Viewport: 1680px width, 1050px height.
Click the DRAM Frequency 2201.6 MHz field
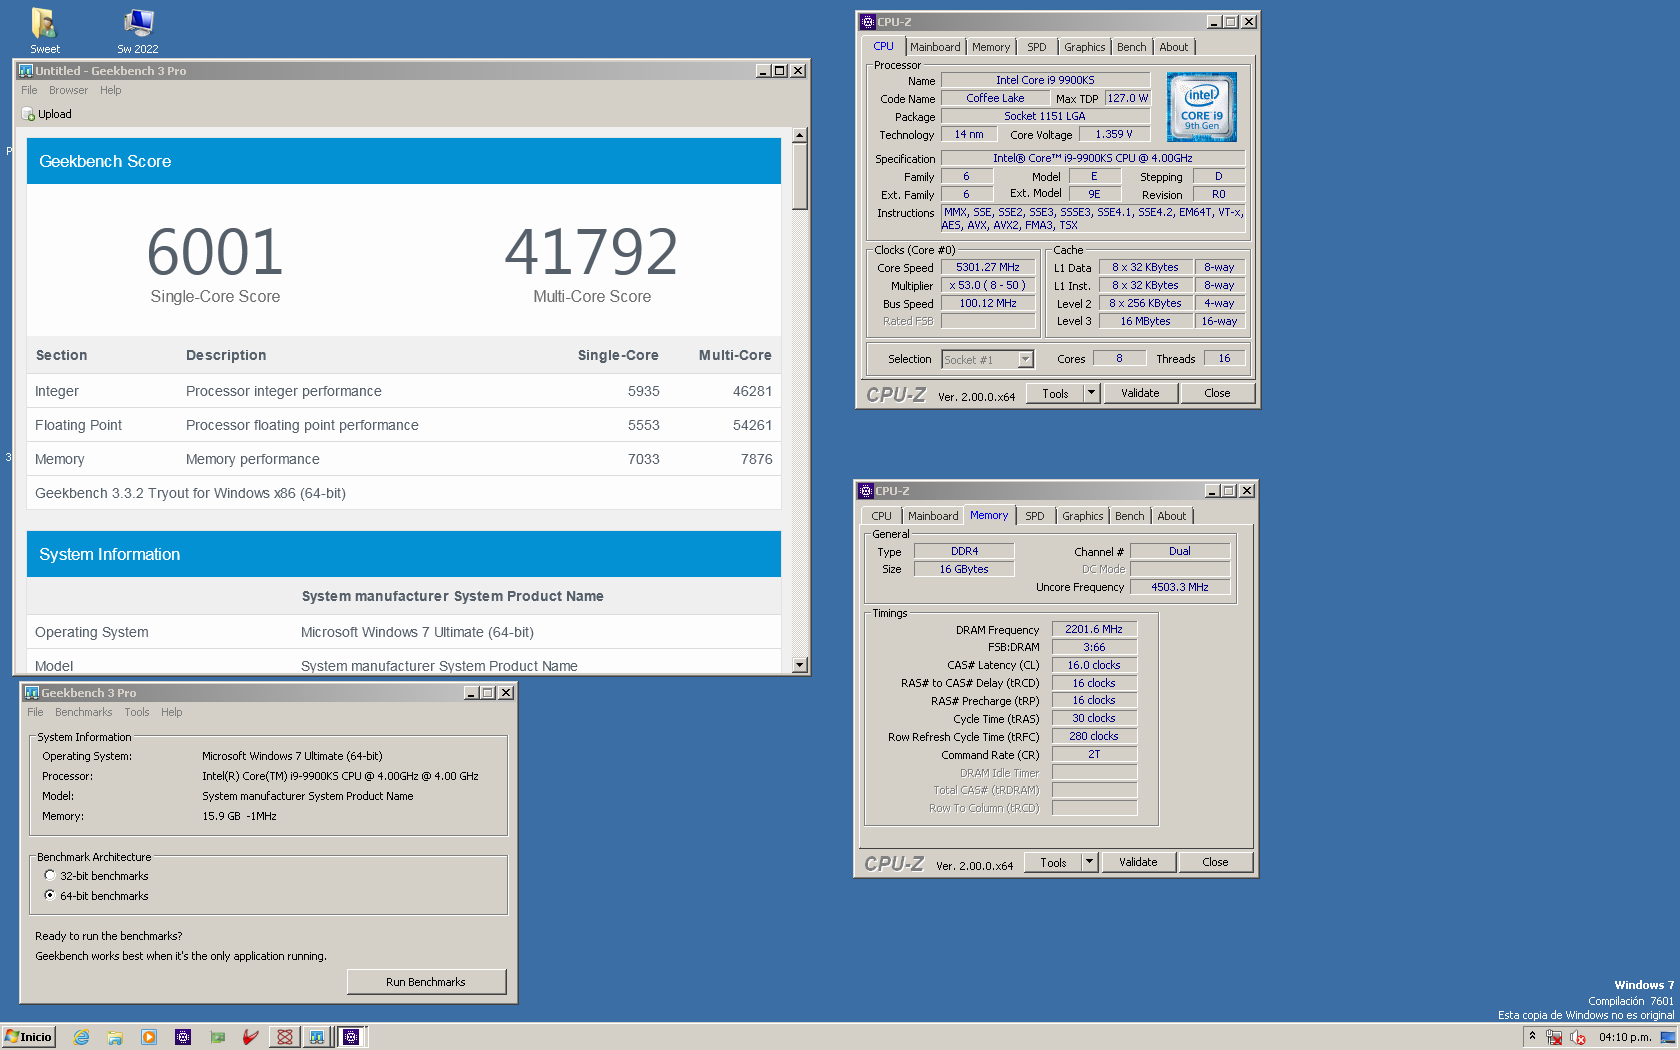pyautogui.click(x=1094, y=629)
